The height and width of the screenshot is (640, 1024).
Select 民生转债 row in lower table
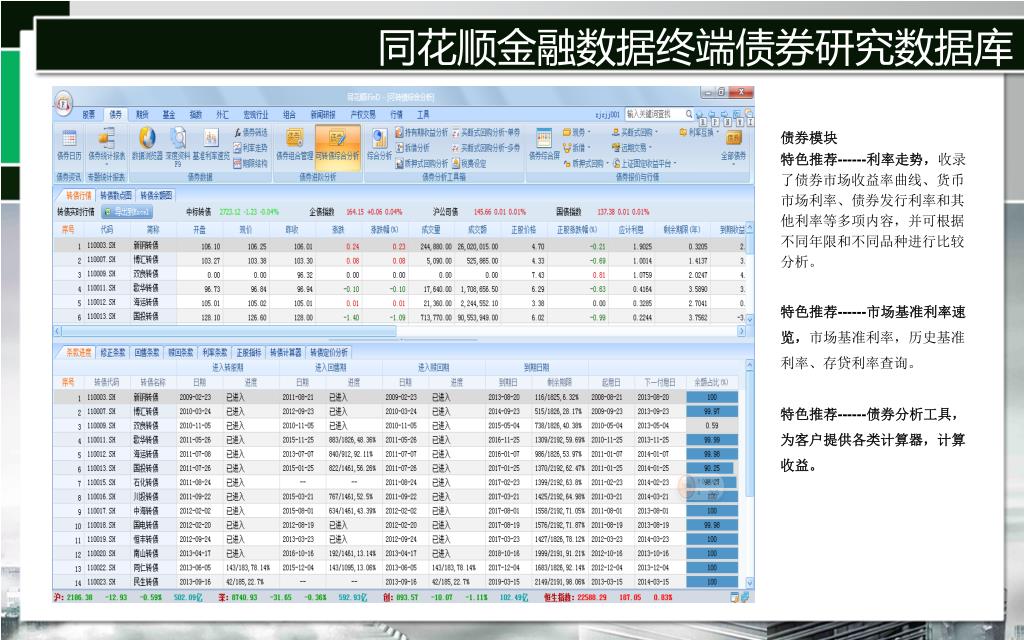click(398, 581)
